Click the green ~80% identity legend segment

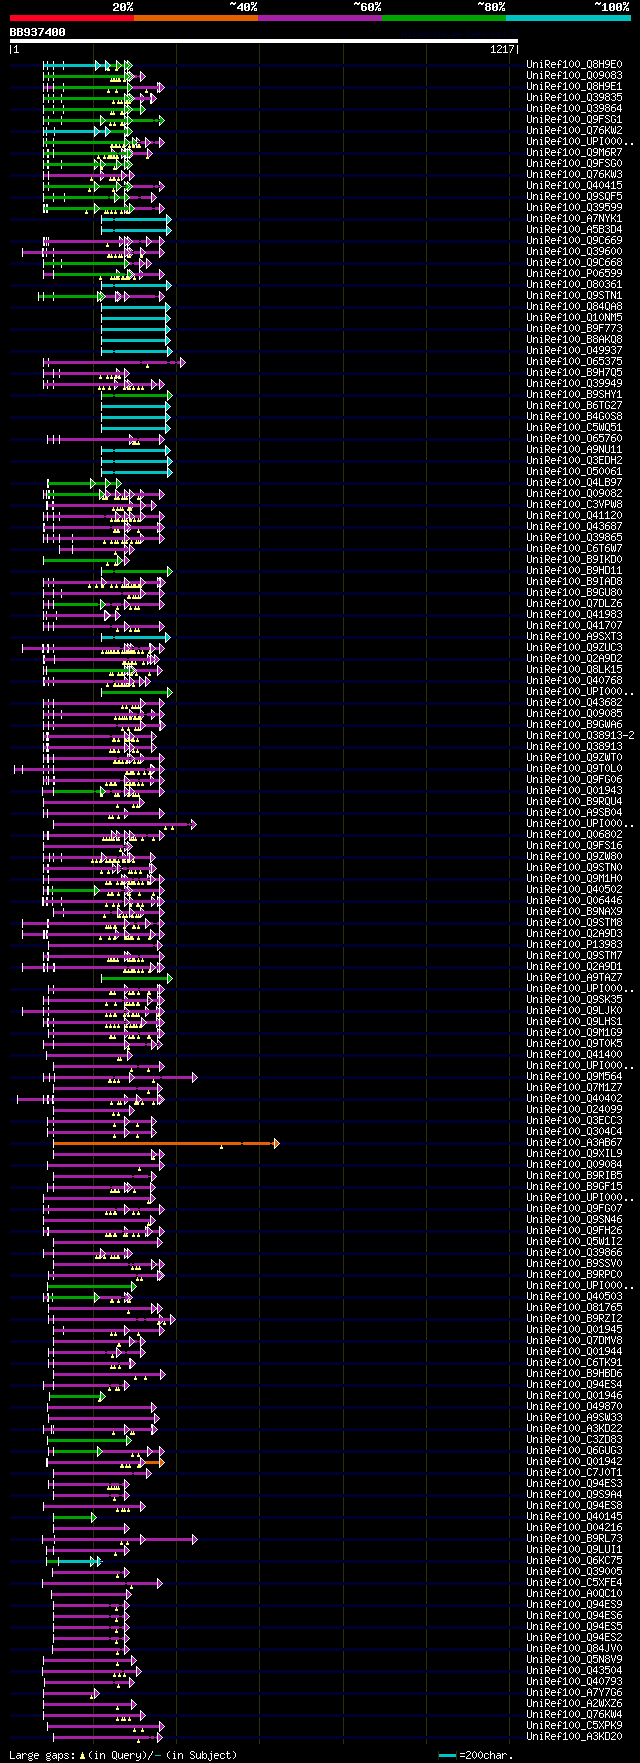coord(444,18)
